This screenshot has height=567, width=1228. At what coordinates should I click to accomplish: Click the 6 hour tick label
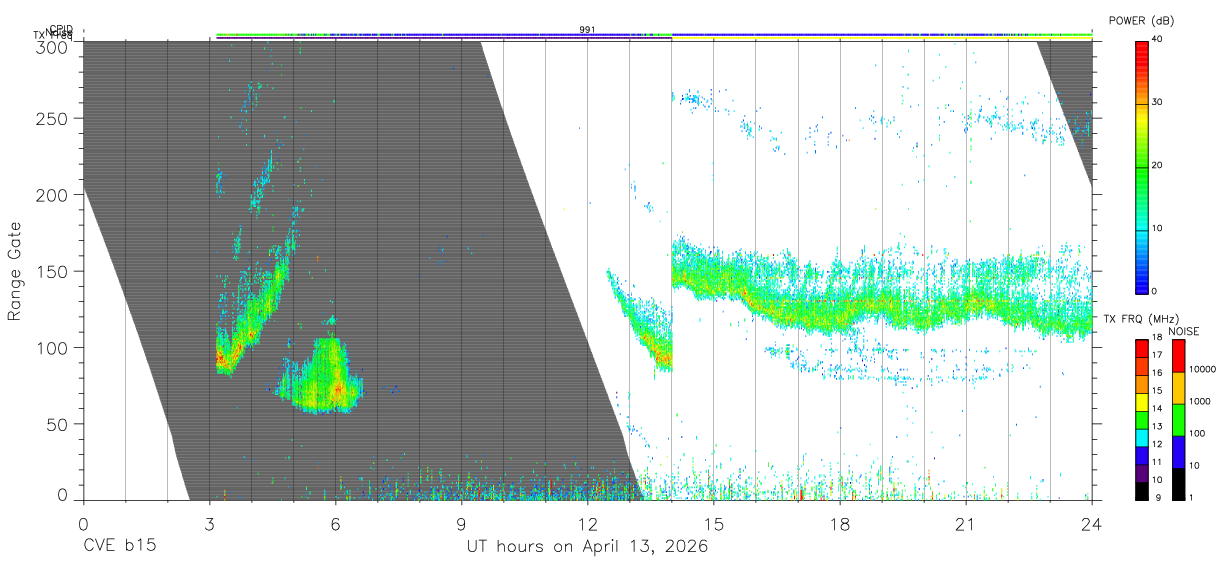336,523
